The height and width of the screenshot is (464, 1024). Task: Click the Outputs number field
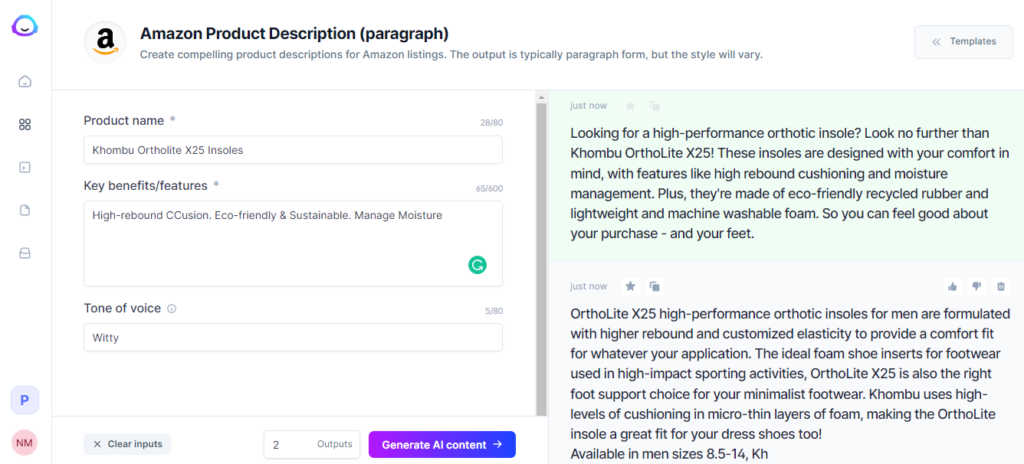[x=312, y=444]
